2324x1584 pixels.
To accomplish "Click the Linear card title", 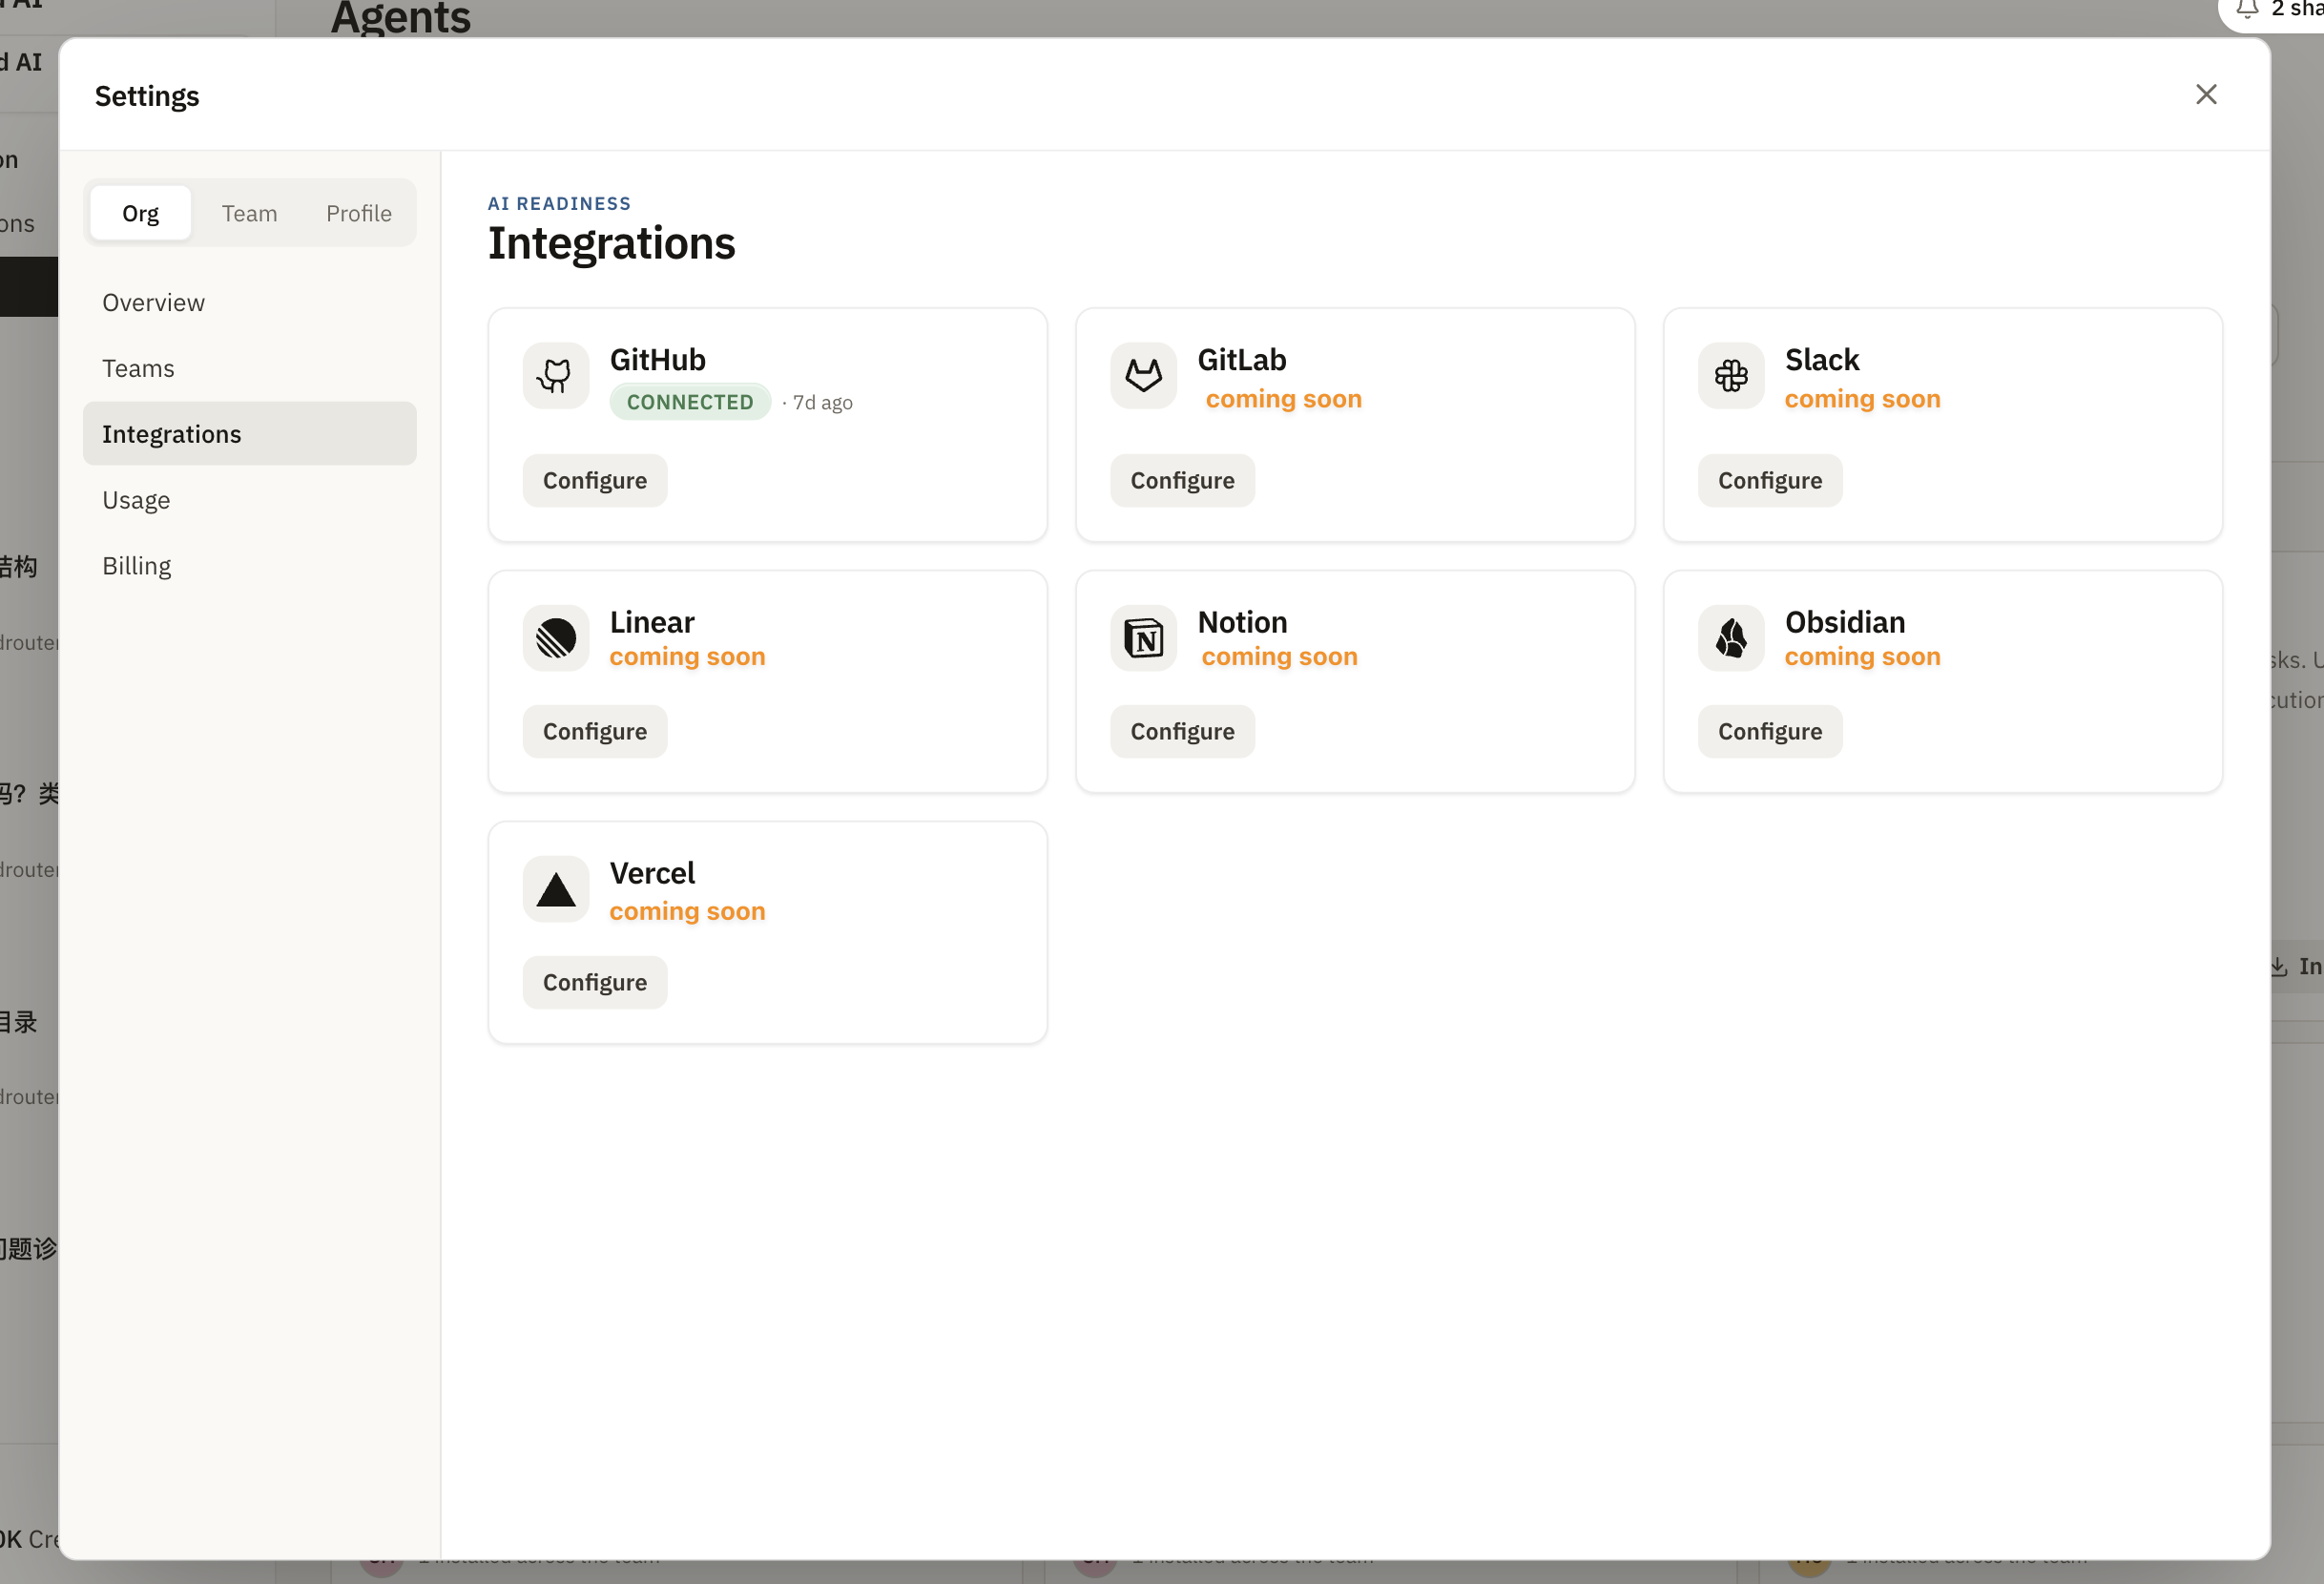I will pos(652,623).
